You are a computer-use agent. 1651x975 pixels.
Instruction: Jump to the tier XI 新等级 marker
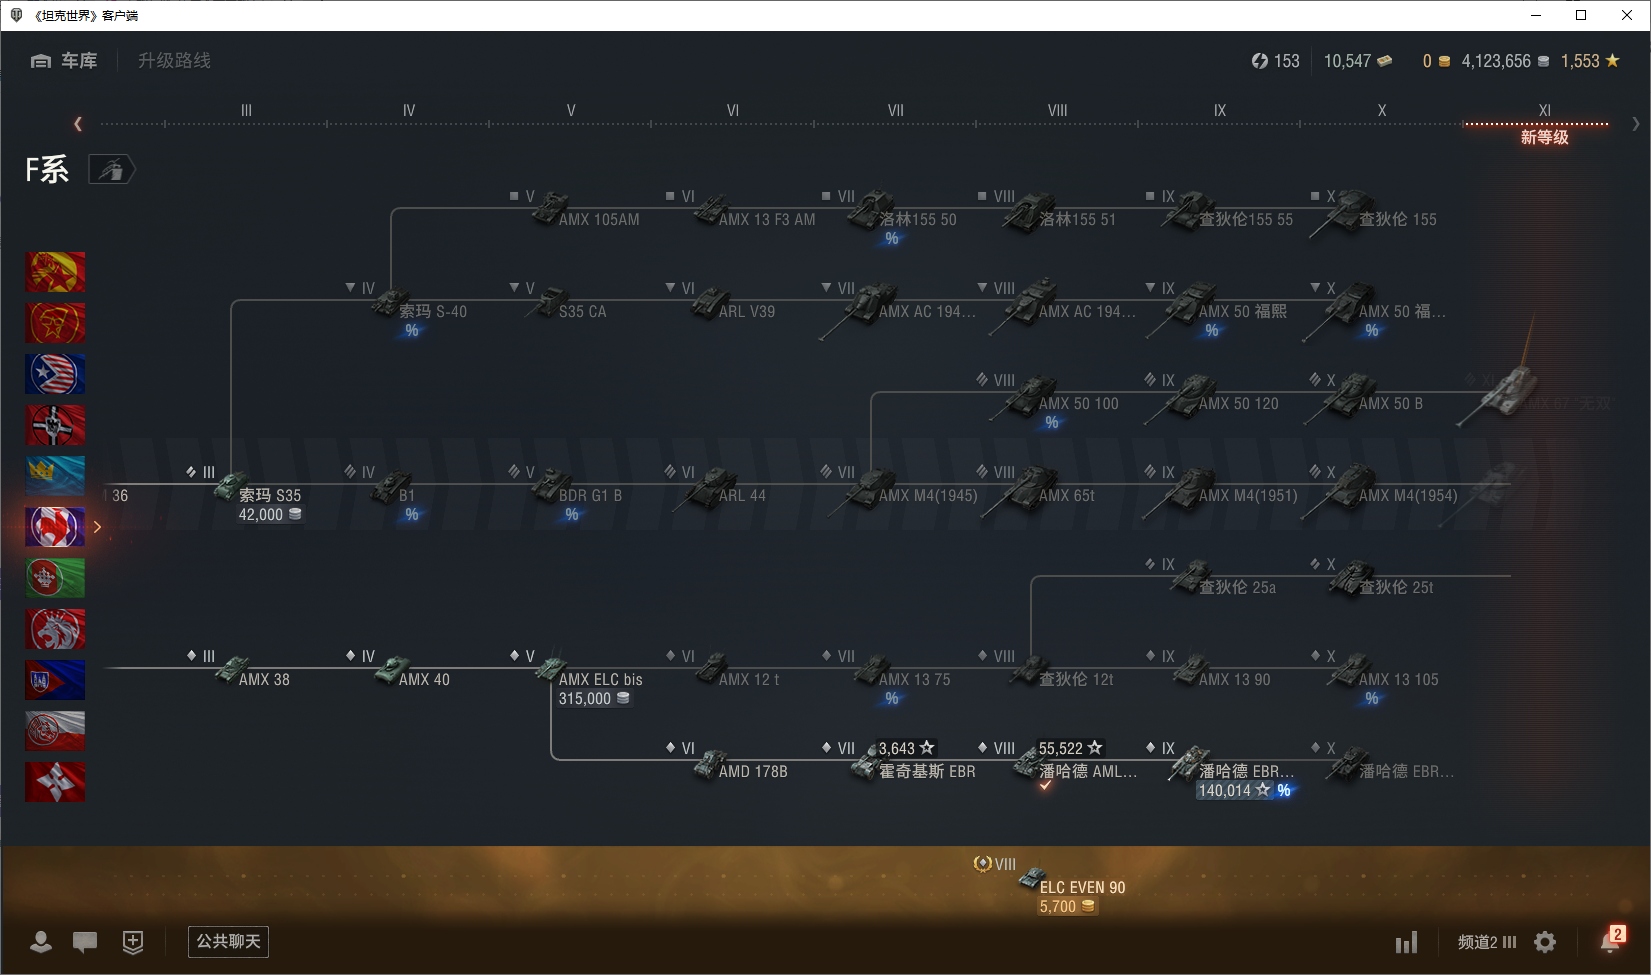tap(1544, 125)
